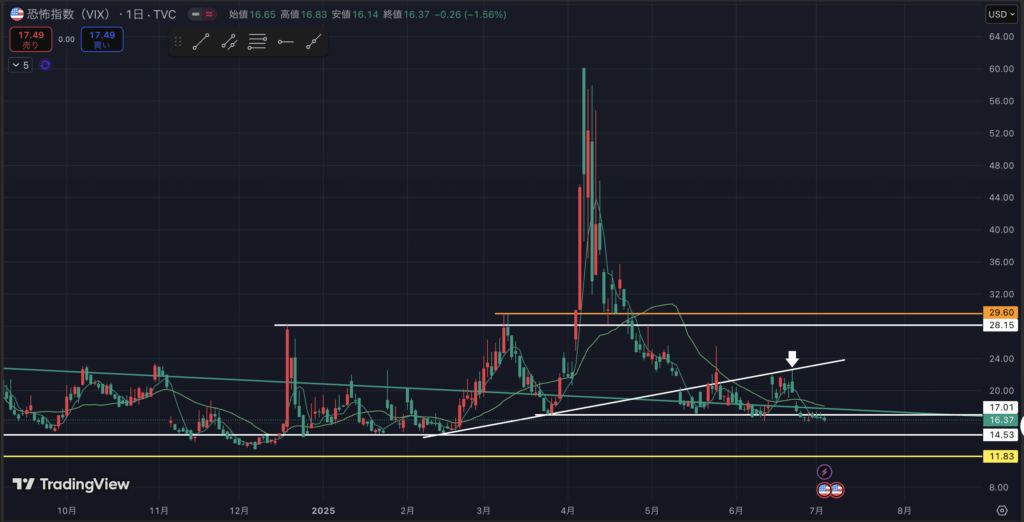This screenshot has height=522, width=1024.
Task: Click the US flag symbol logo
Action: pyautogui.click(x=17, y=14)
